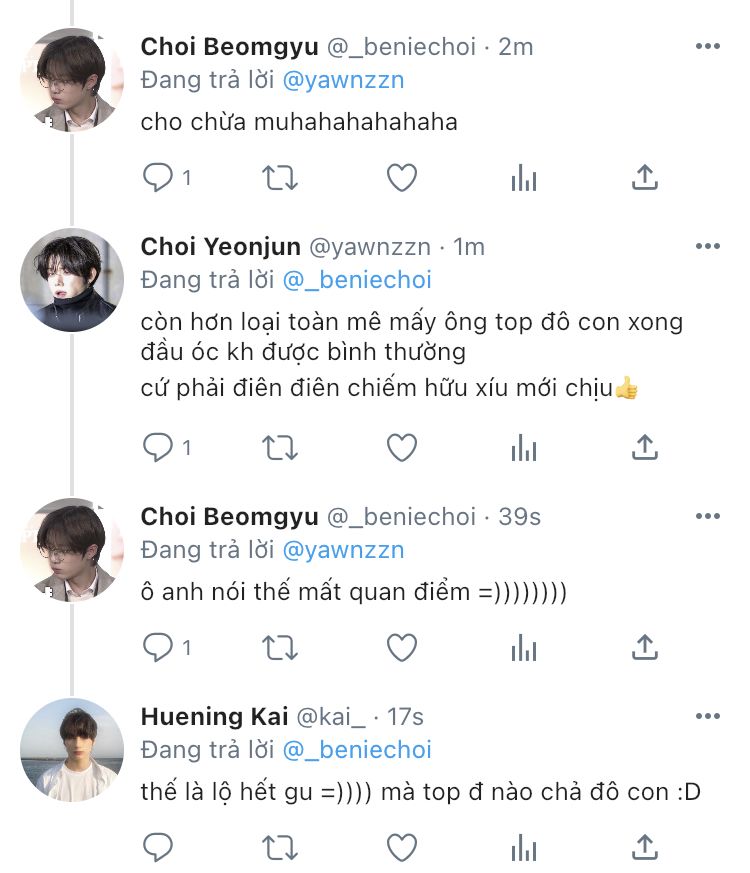Open @yawnzzn mention link in first tweet

point(344,80)
